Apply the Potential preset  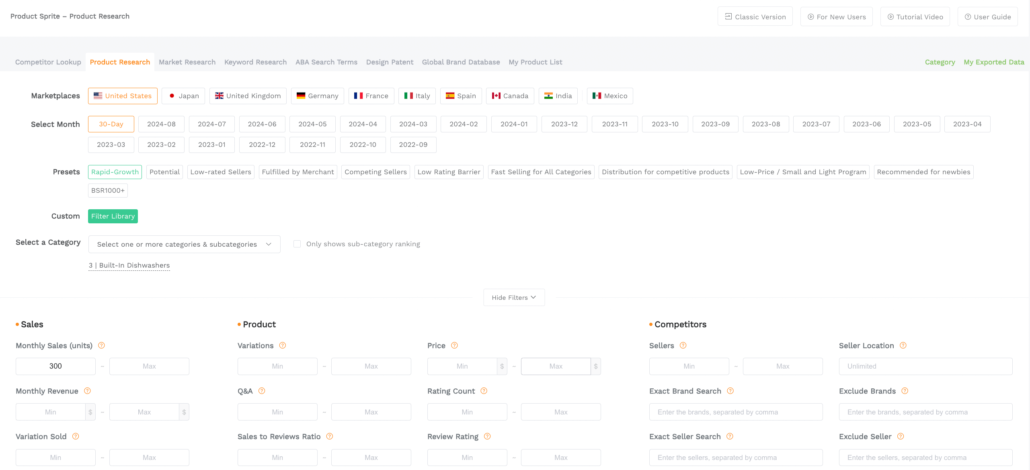click(x=164, y=172)
